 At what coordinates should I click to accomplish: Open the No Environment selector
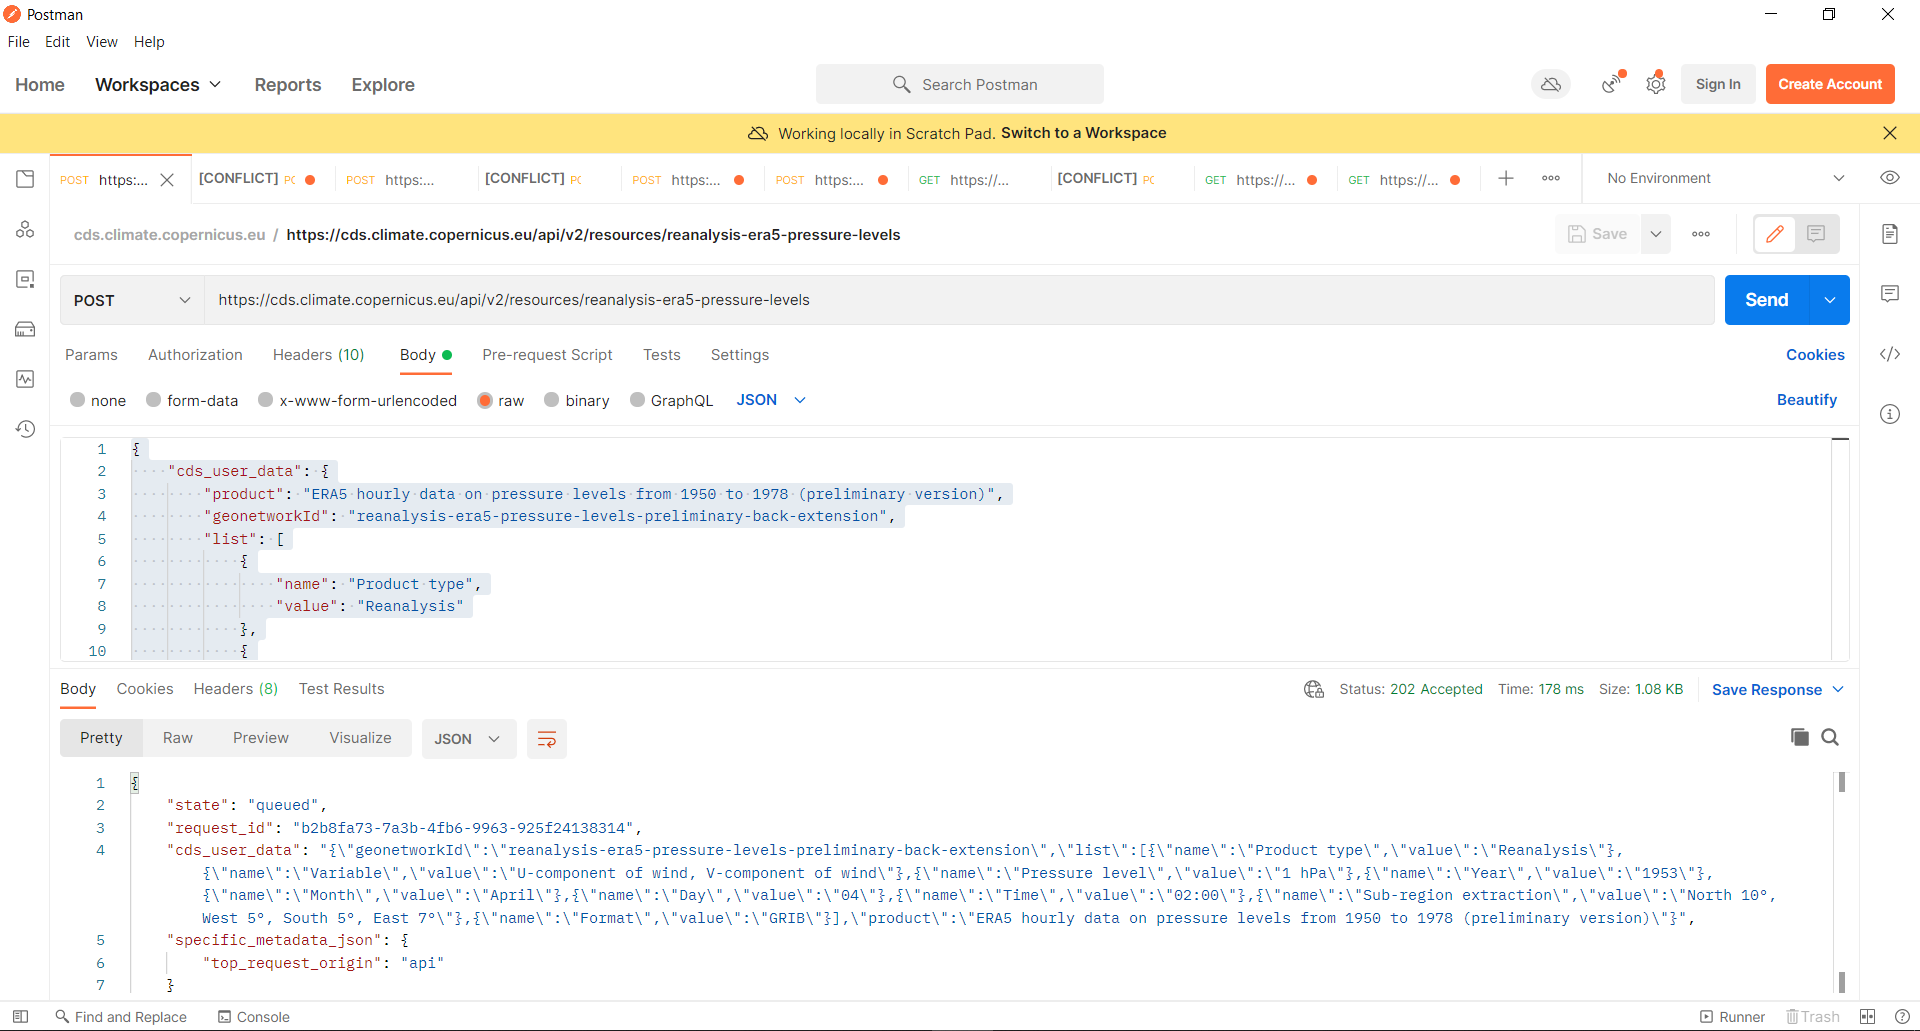point(1725,178)
